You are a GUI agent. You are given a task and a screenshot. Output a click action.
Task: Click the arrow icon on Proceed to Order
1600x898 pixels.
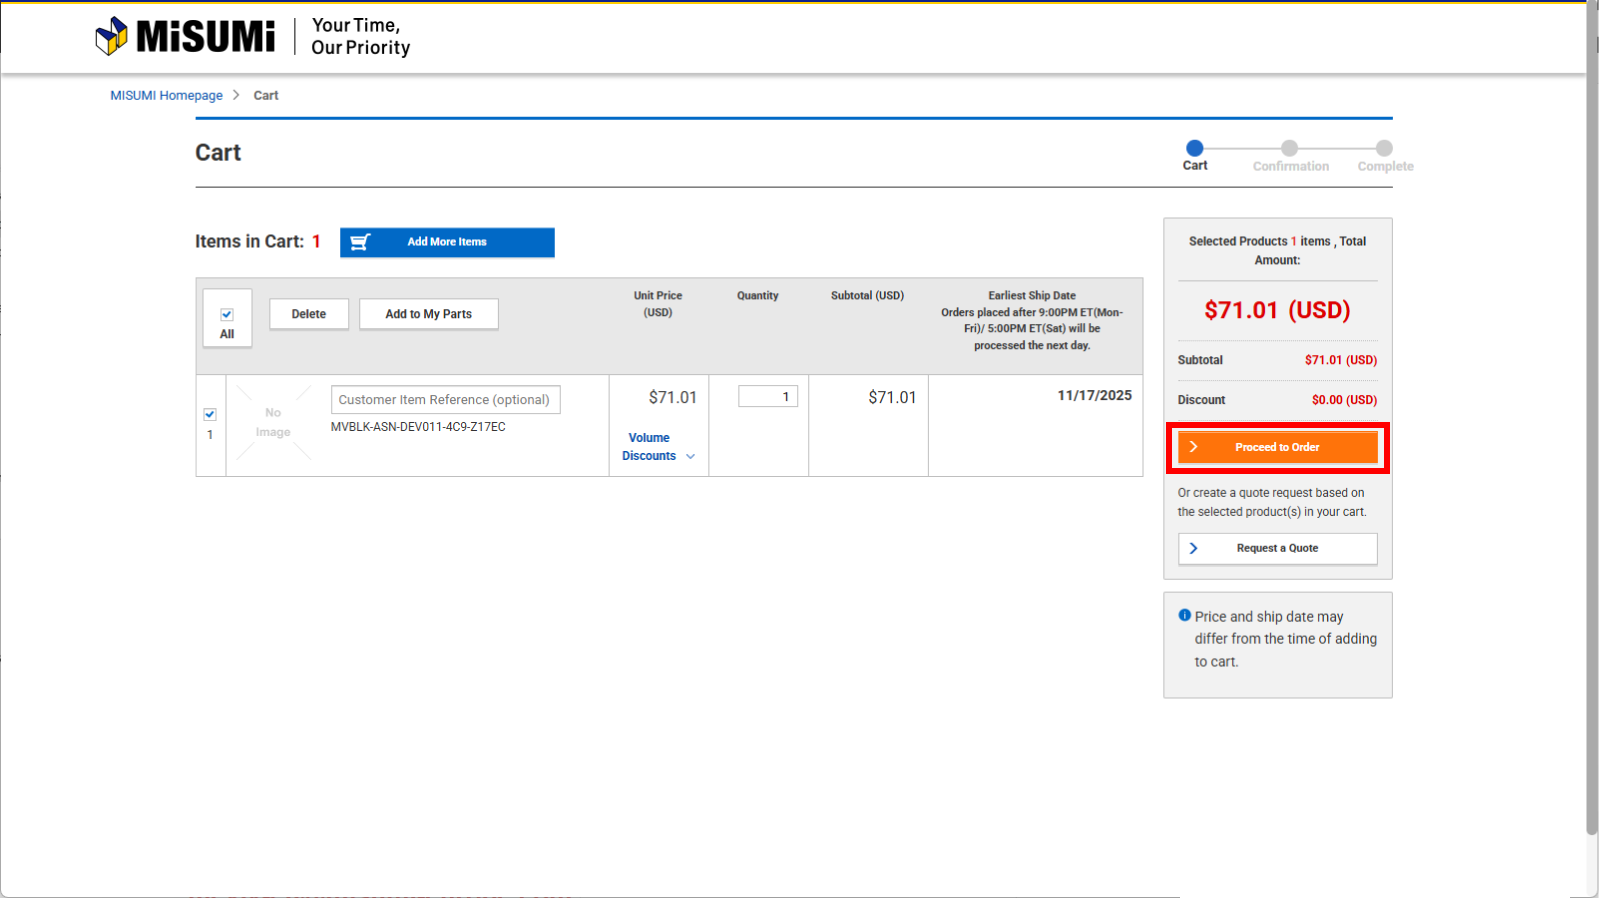click(1193, 447)
